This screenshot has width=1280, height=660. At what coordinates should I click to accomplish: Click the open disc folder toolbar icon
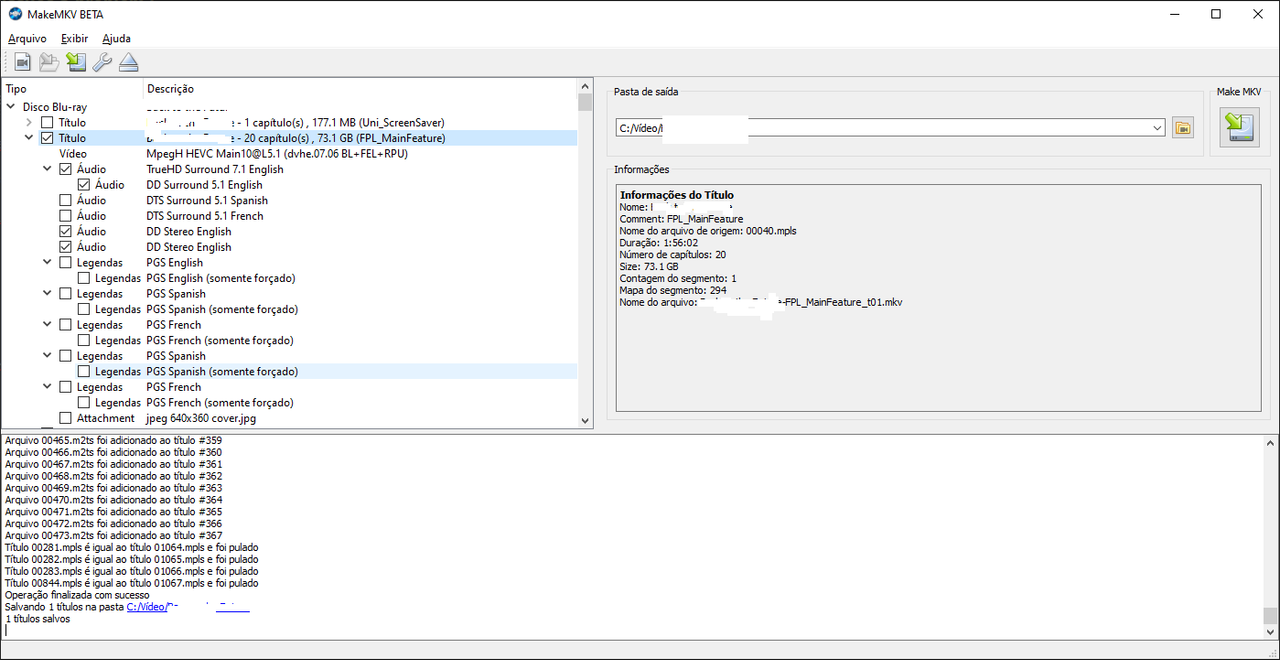49,63
